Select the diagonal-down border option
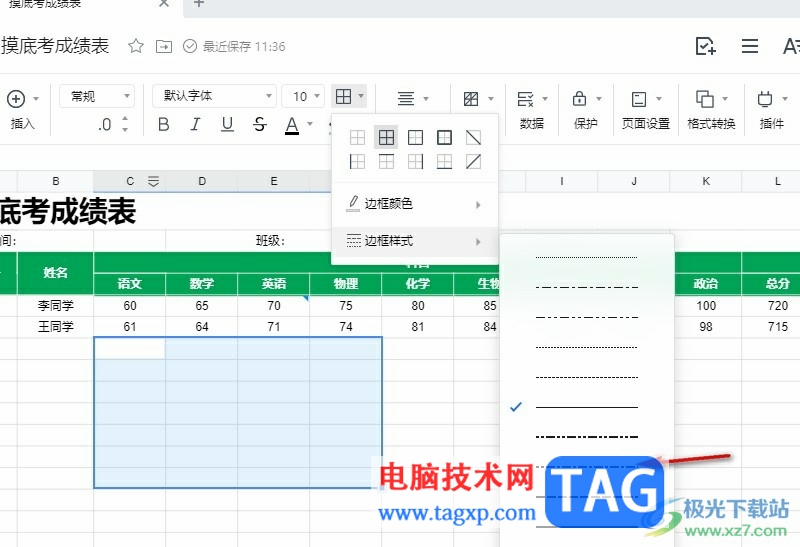800x547 pixels. (x=473, y=138)
